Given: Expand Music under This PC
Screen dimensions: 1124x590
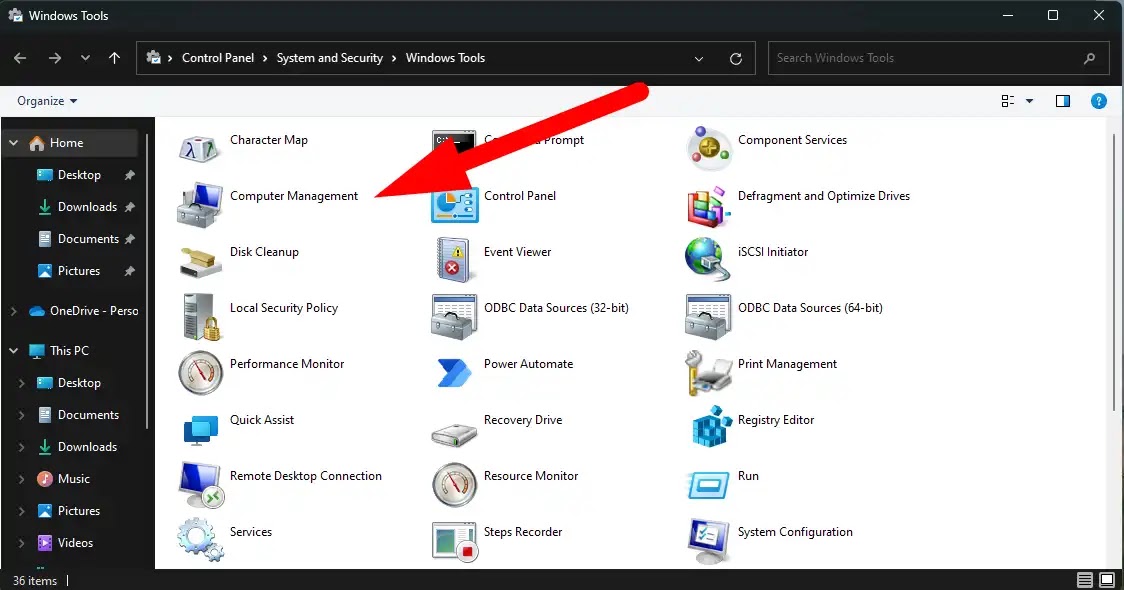Looking at the screenshot, I should click(x=22, y=479).
